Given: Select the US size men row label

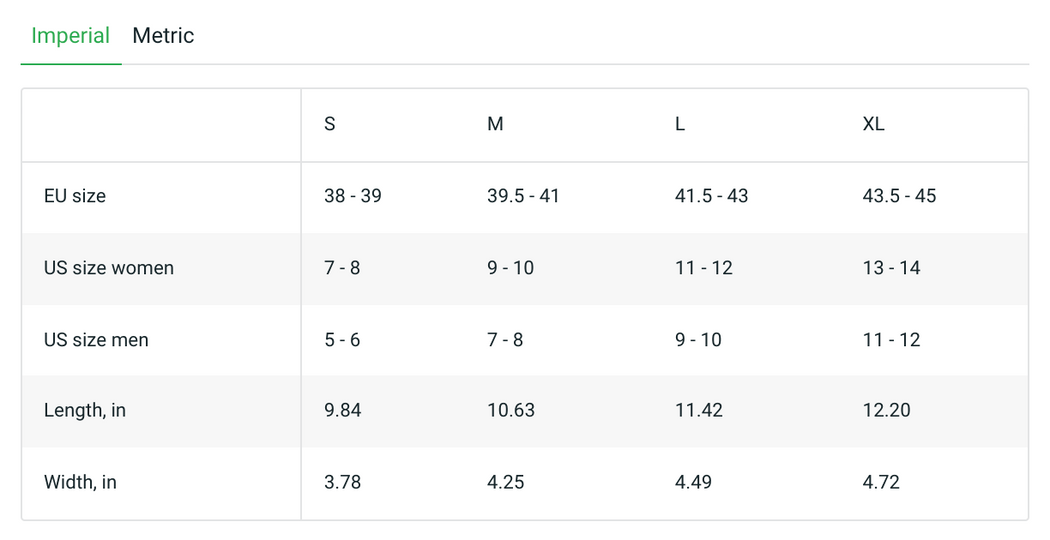Looking at the screenshot, I should pos(96,340).
